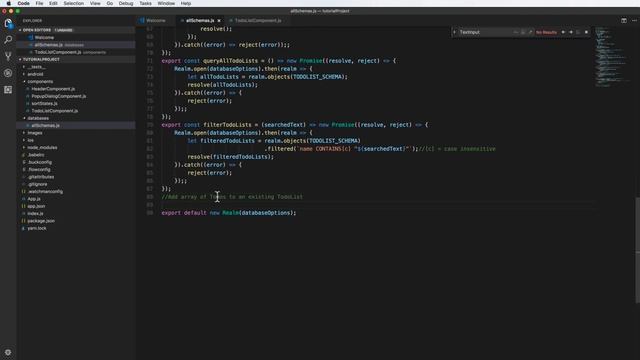Screen dimensions: 640x360
Task: Toggle Use Regular Expression in find widget
Action: click(x=530, y=32)
